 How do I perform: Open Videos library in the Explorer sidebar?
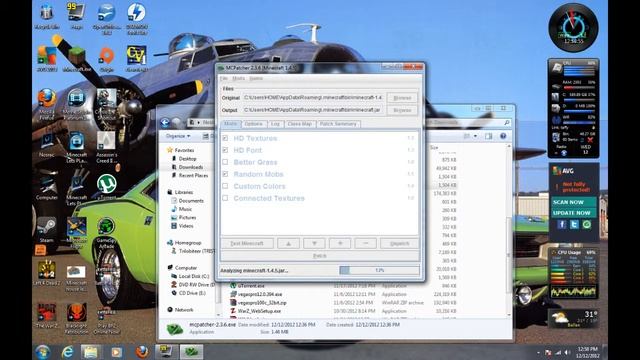(185, 226)
